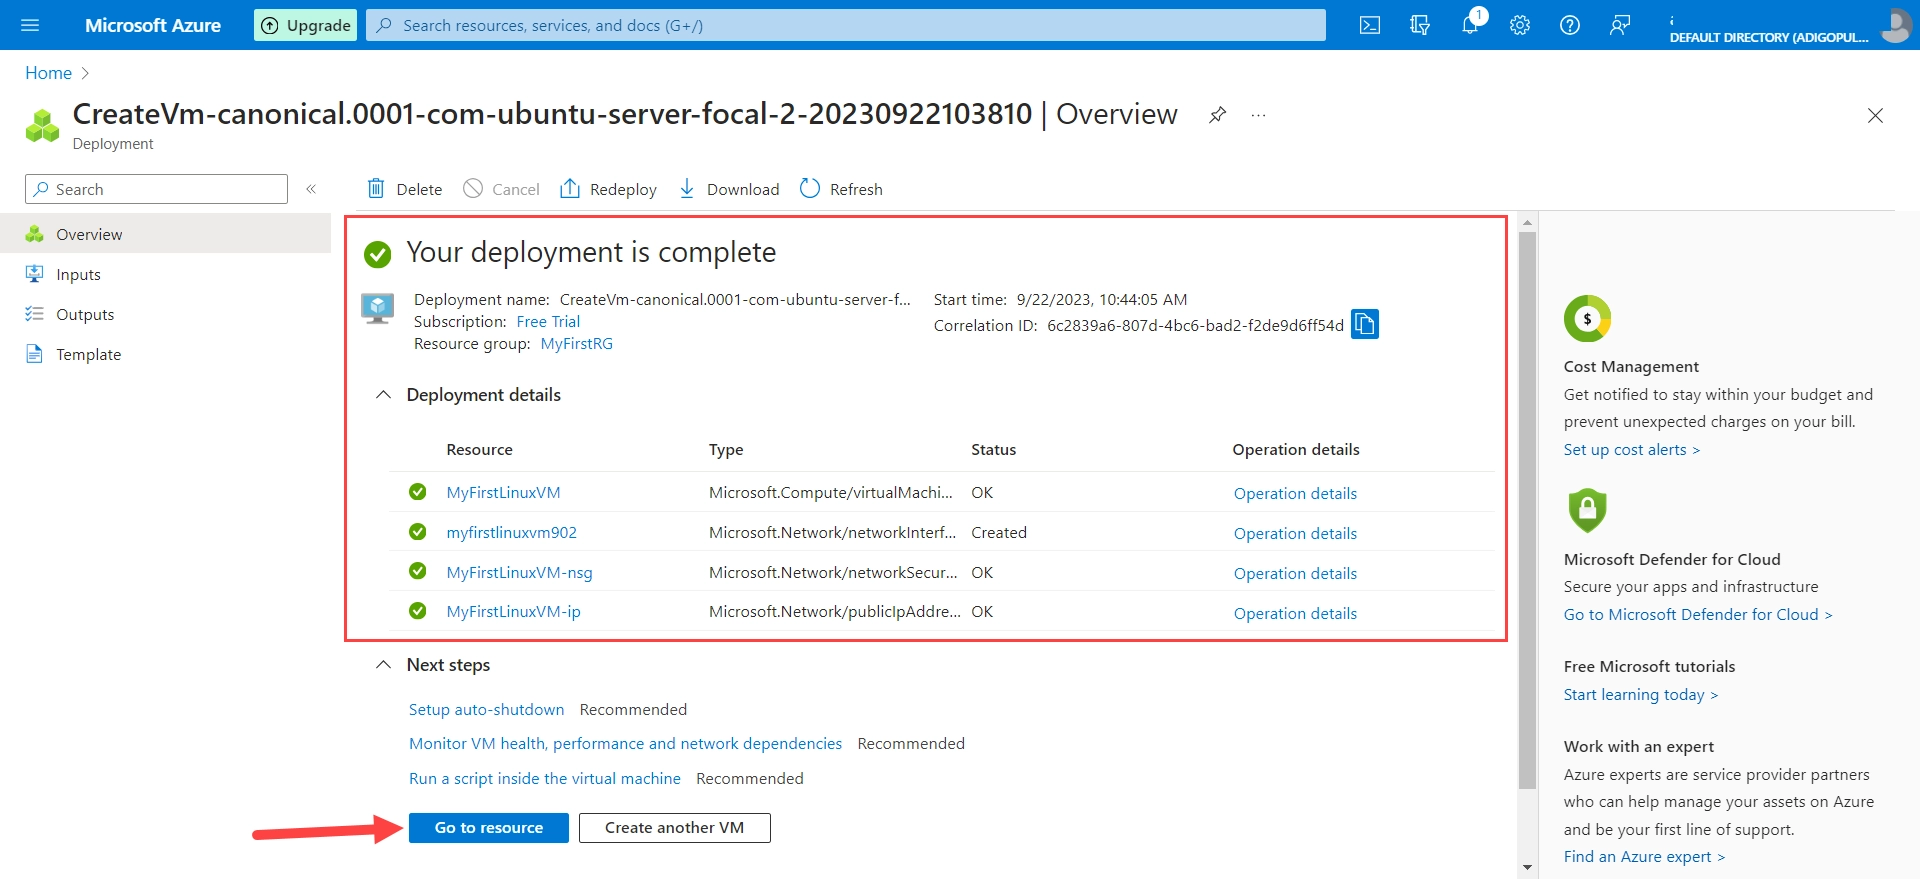Open portal settings gear
1920x879 pixels.
(x=1520, y=25)
